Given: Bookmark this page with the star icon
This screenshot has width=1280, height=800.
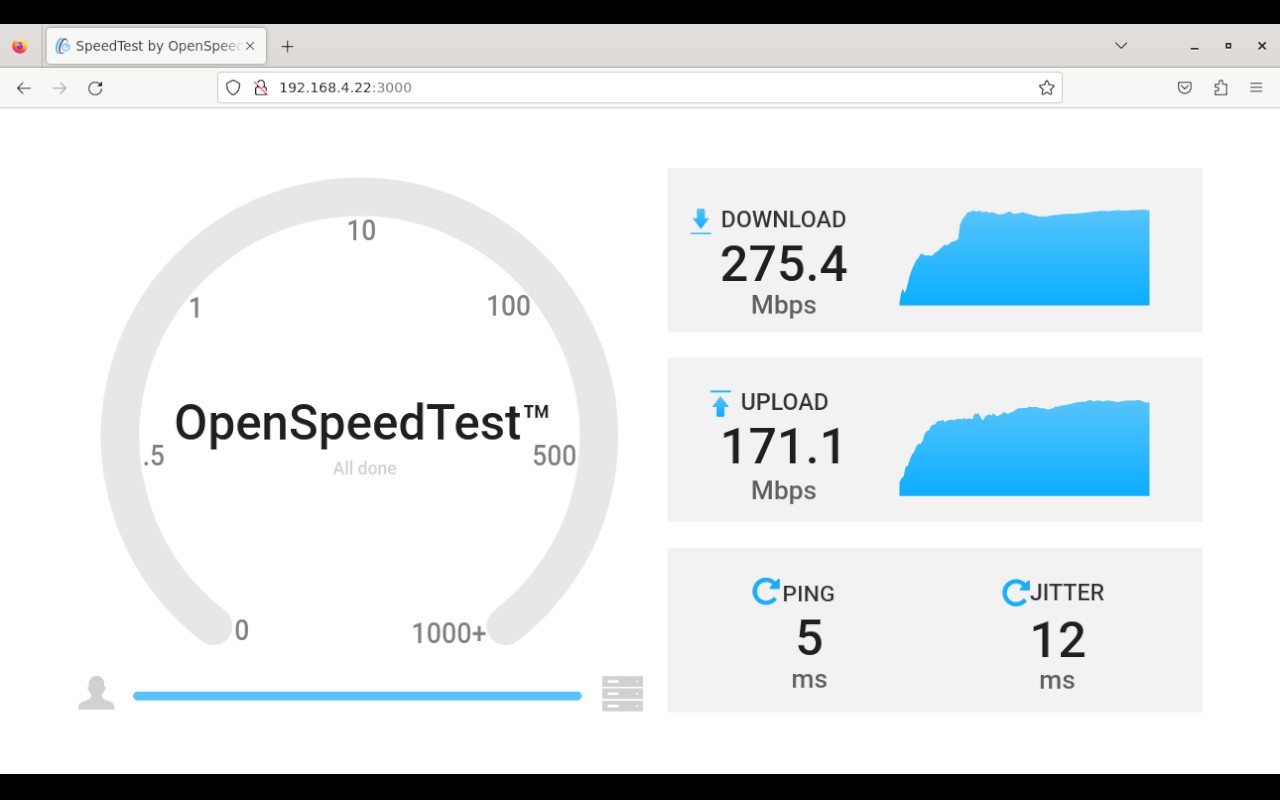Looking at the screenshot, I should point(1046,88).
